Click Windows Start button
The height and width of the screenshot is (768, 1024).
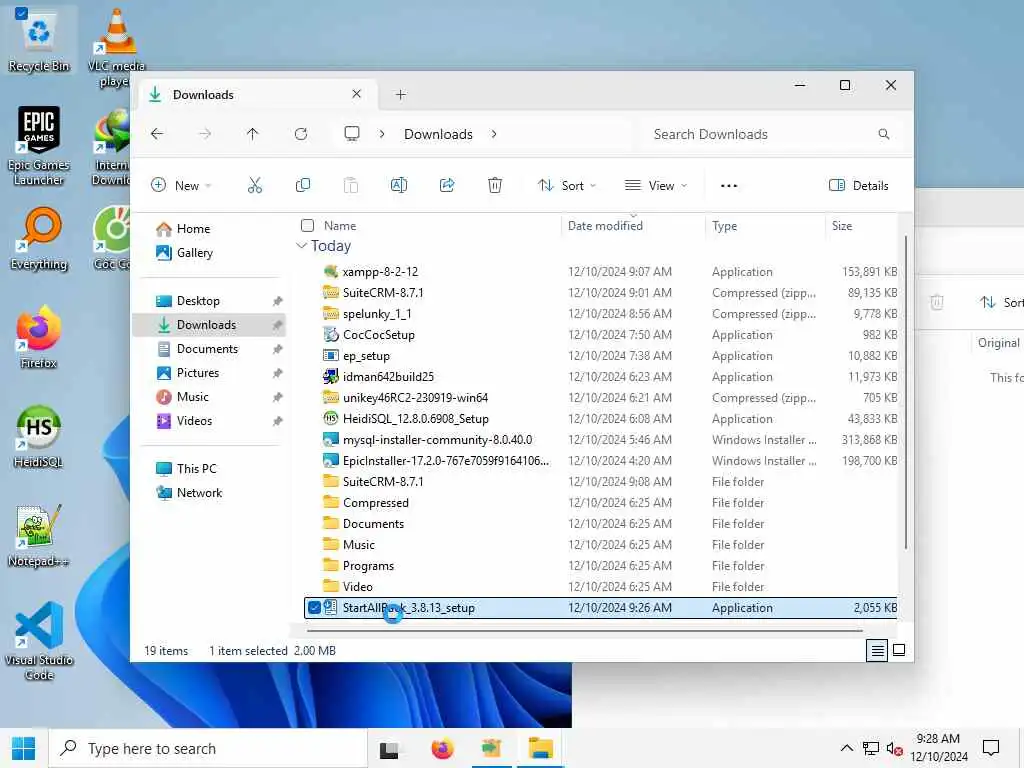click(24, 748)
